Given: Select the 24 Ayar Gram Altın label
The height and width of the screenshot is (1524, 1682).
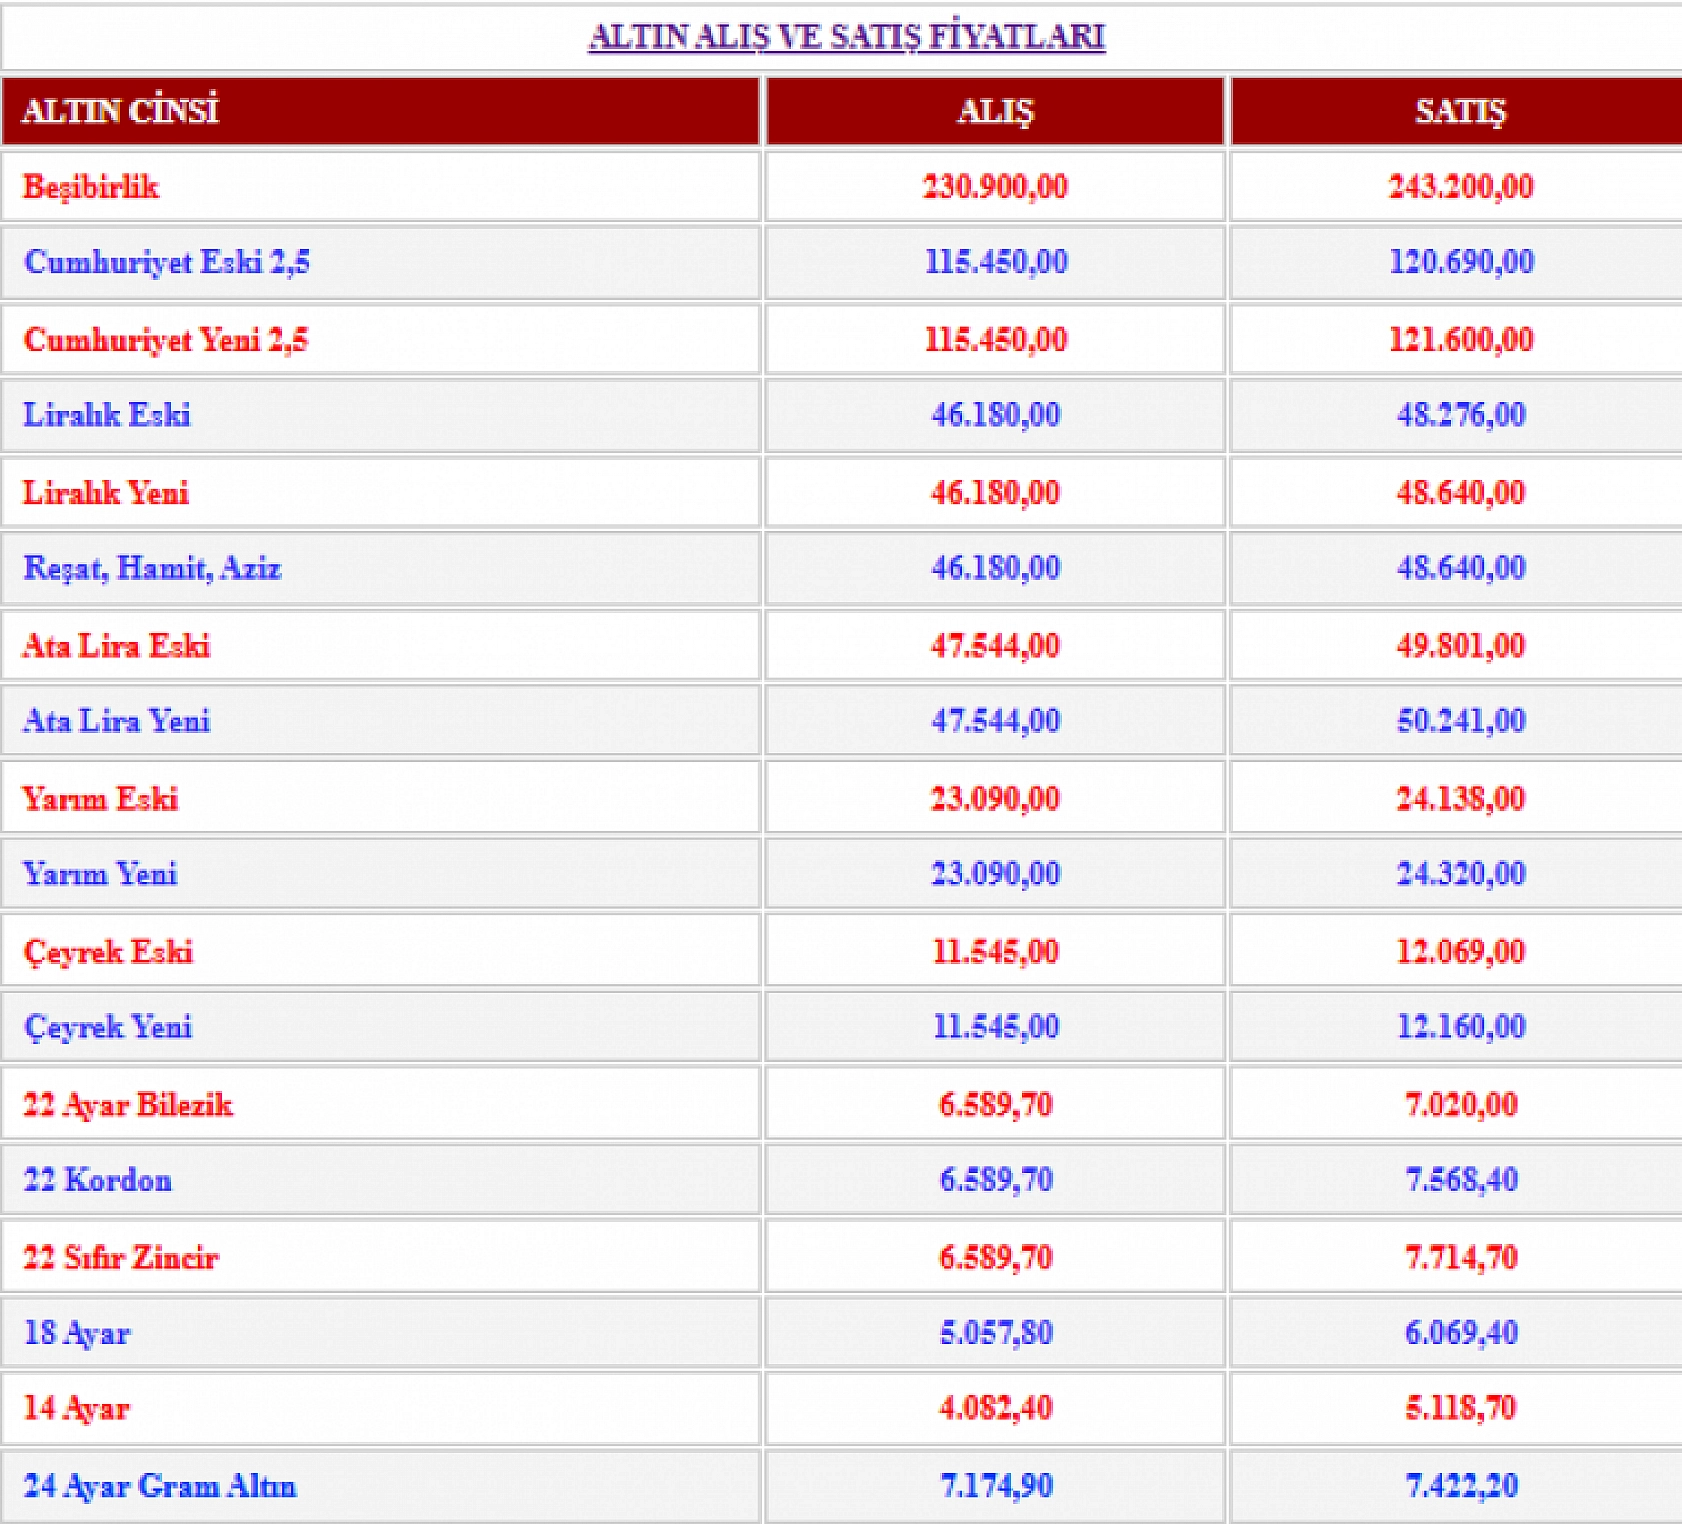Looking at the screenshot, I should pyautogui.click(x=160, y=1486).
